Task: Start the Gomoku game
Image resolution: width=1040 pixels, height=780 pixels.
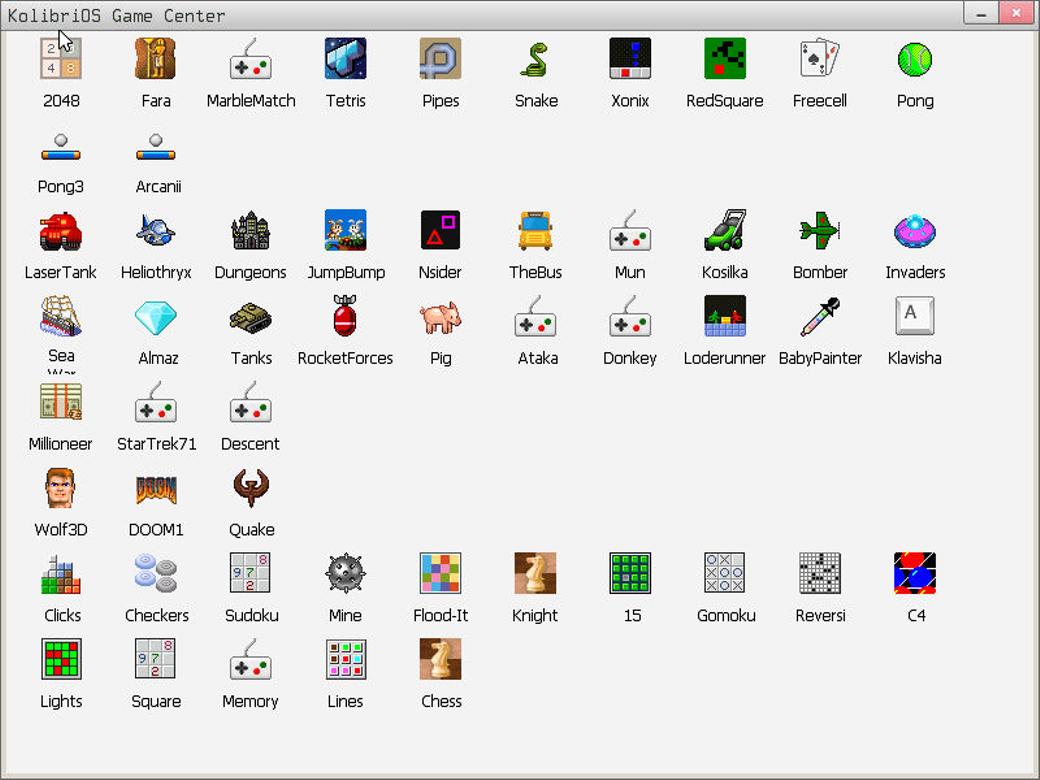Action: pos(725,573)
